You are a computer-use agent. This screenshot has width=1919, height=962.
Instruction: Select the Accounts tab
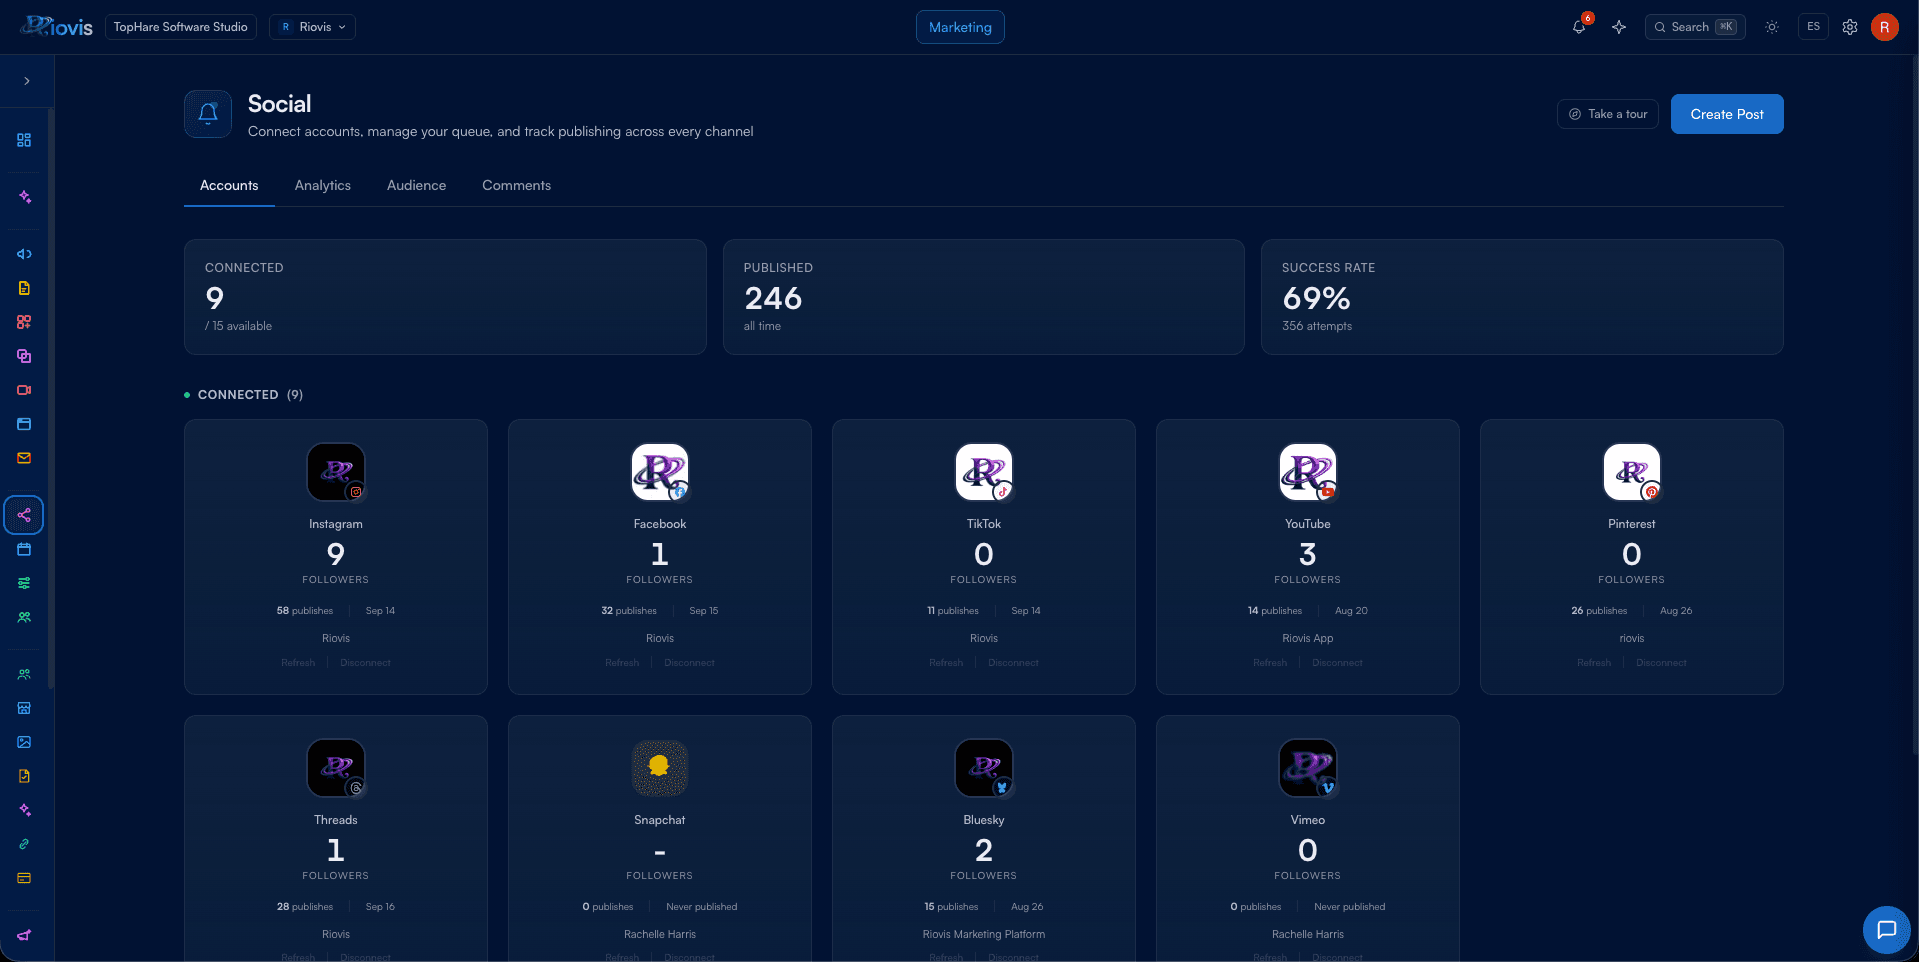point(229,185)
